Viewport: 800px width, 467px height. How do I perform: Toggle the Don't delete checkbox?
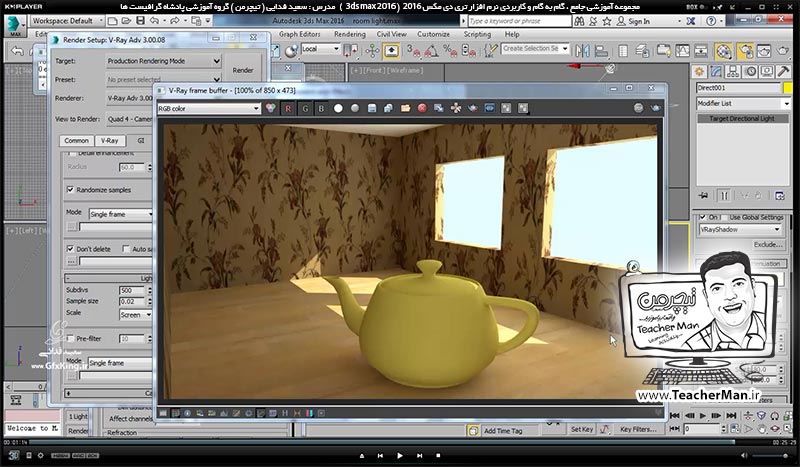click(70, 249)
